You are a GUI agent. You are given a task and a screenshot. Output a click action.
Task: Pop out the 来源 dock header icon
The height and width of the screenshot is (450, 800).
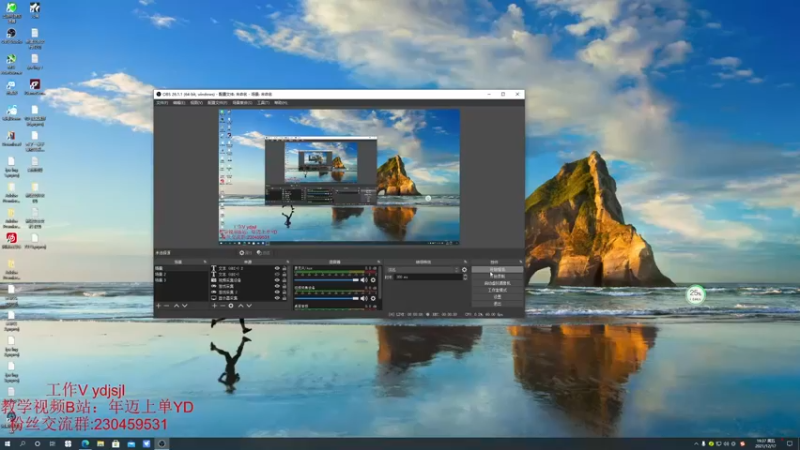(288, 262)
